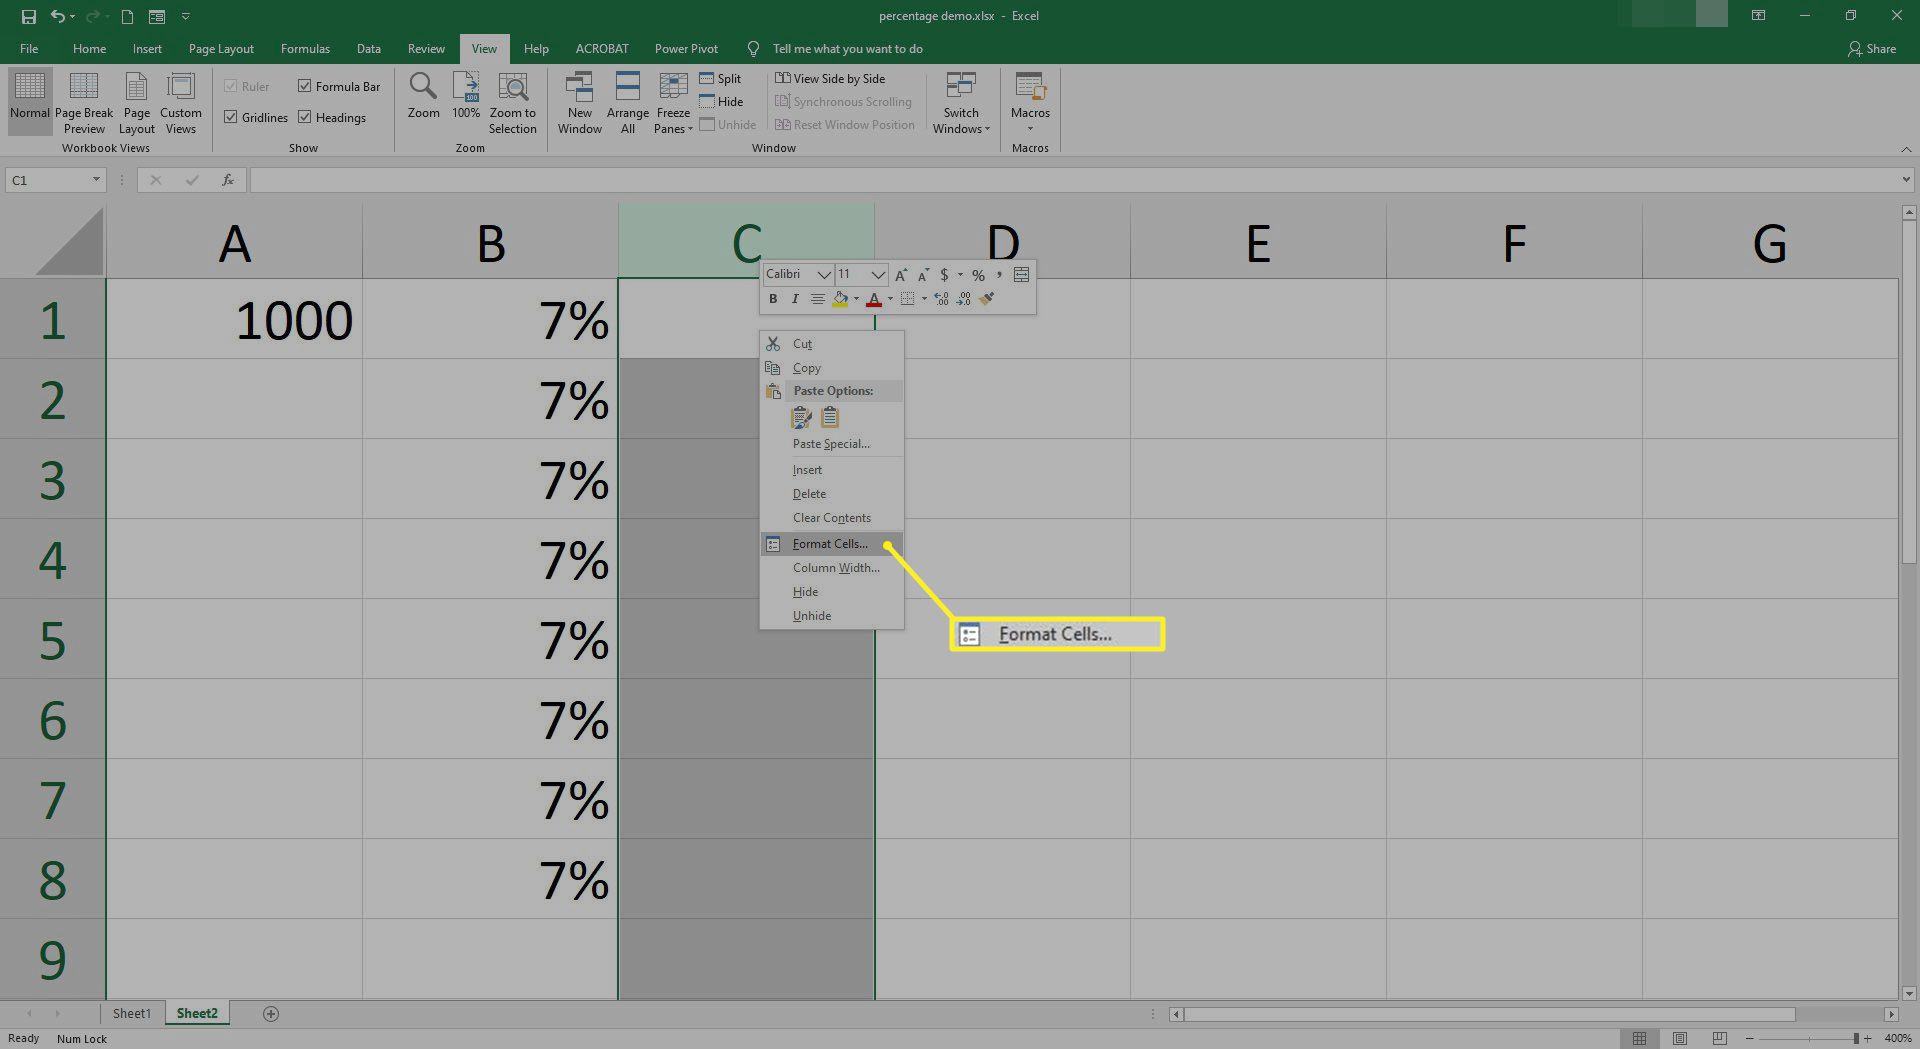
Task: Undo the last action
Action: pyautogui.click(x=59, y=17)
